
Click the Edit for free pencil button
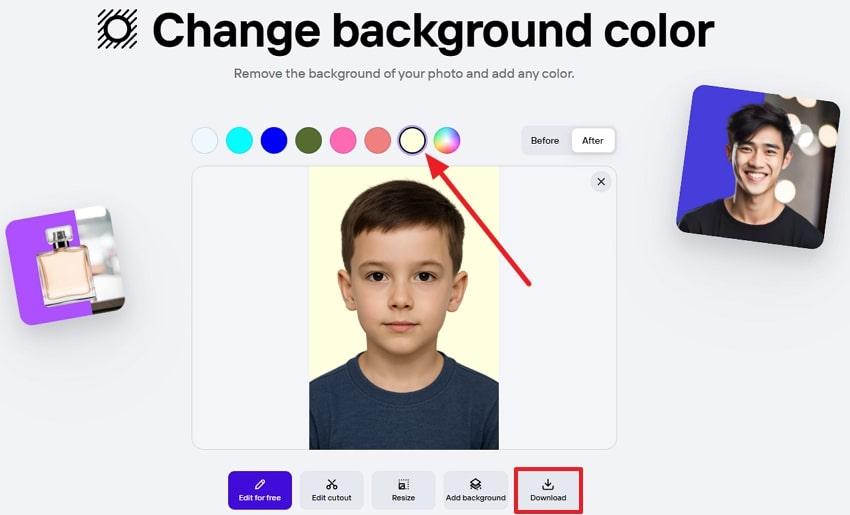pyautogui.click(x=260, y=490)
